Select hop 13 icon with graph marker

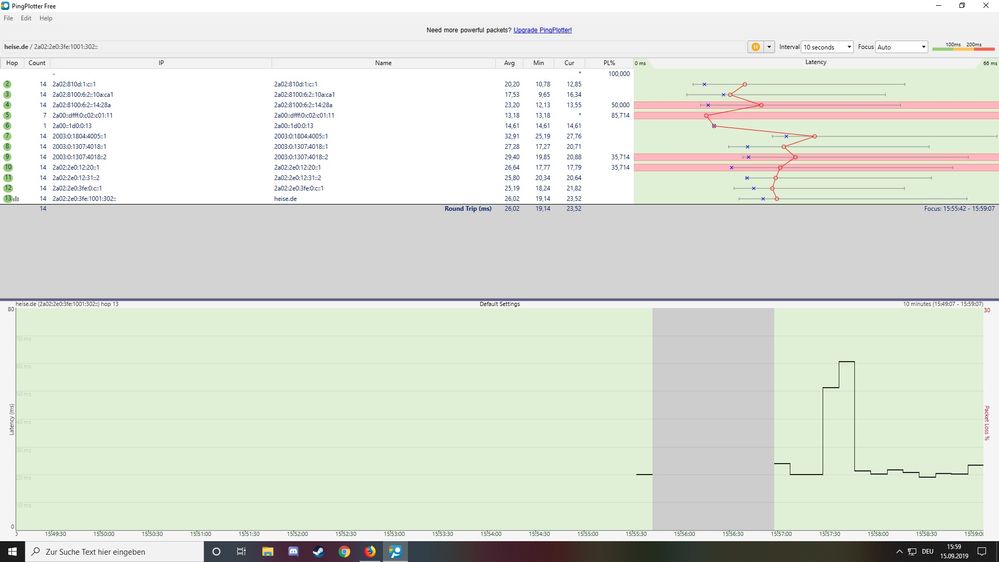click(11, 198)
